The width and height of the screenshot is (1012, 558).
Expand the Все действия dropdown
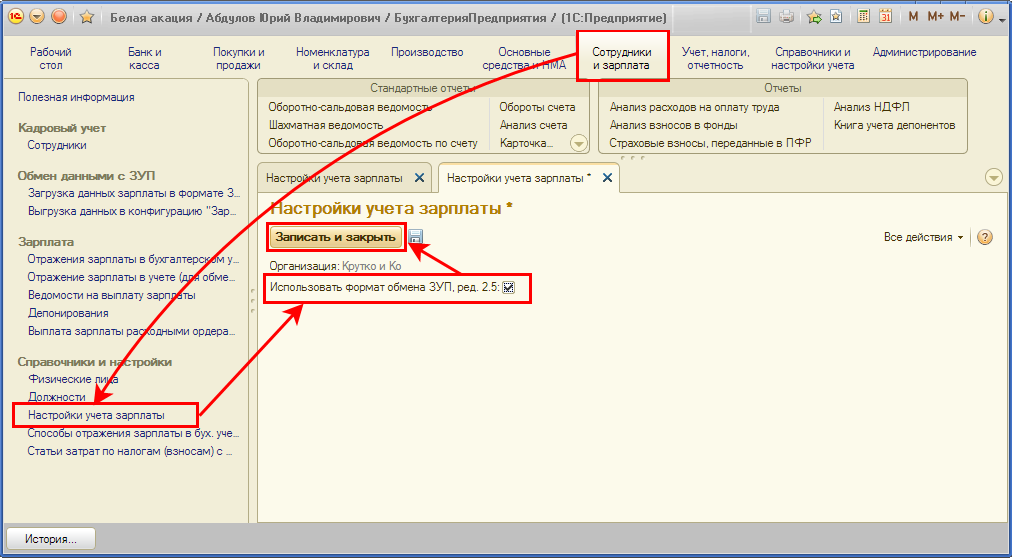pyautogui.click(x=923, y=237)
